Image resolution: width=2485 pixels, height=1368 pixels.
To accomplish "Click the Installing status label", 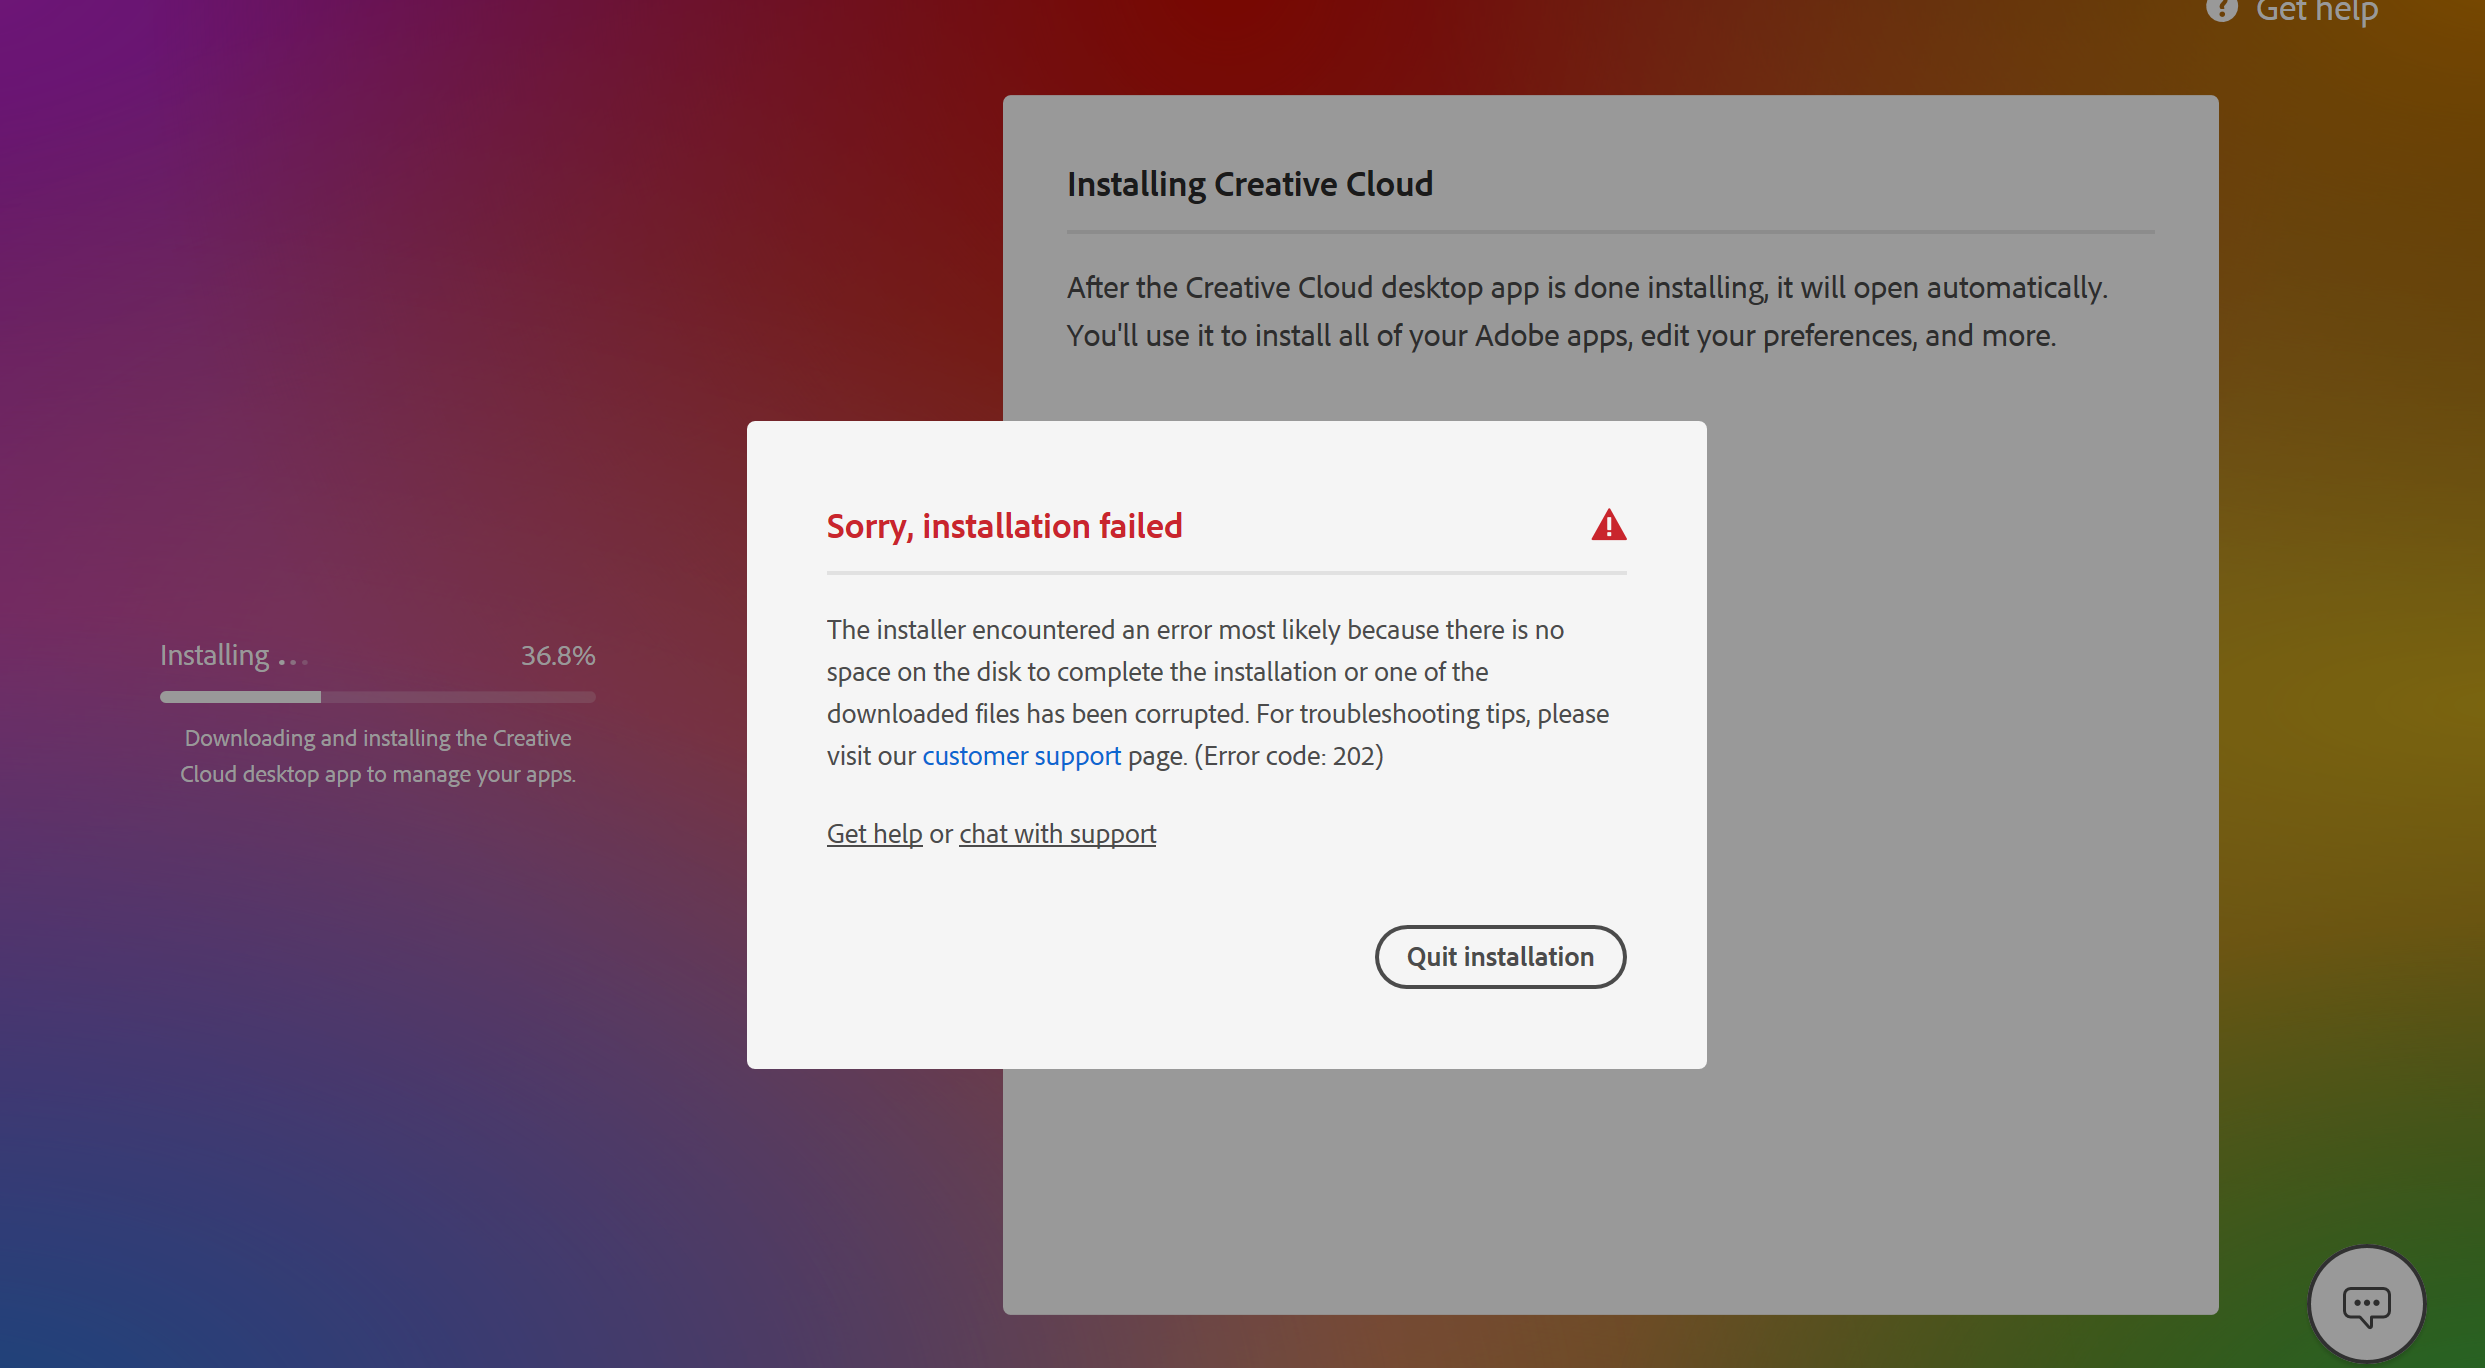I will (215, 656).
